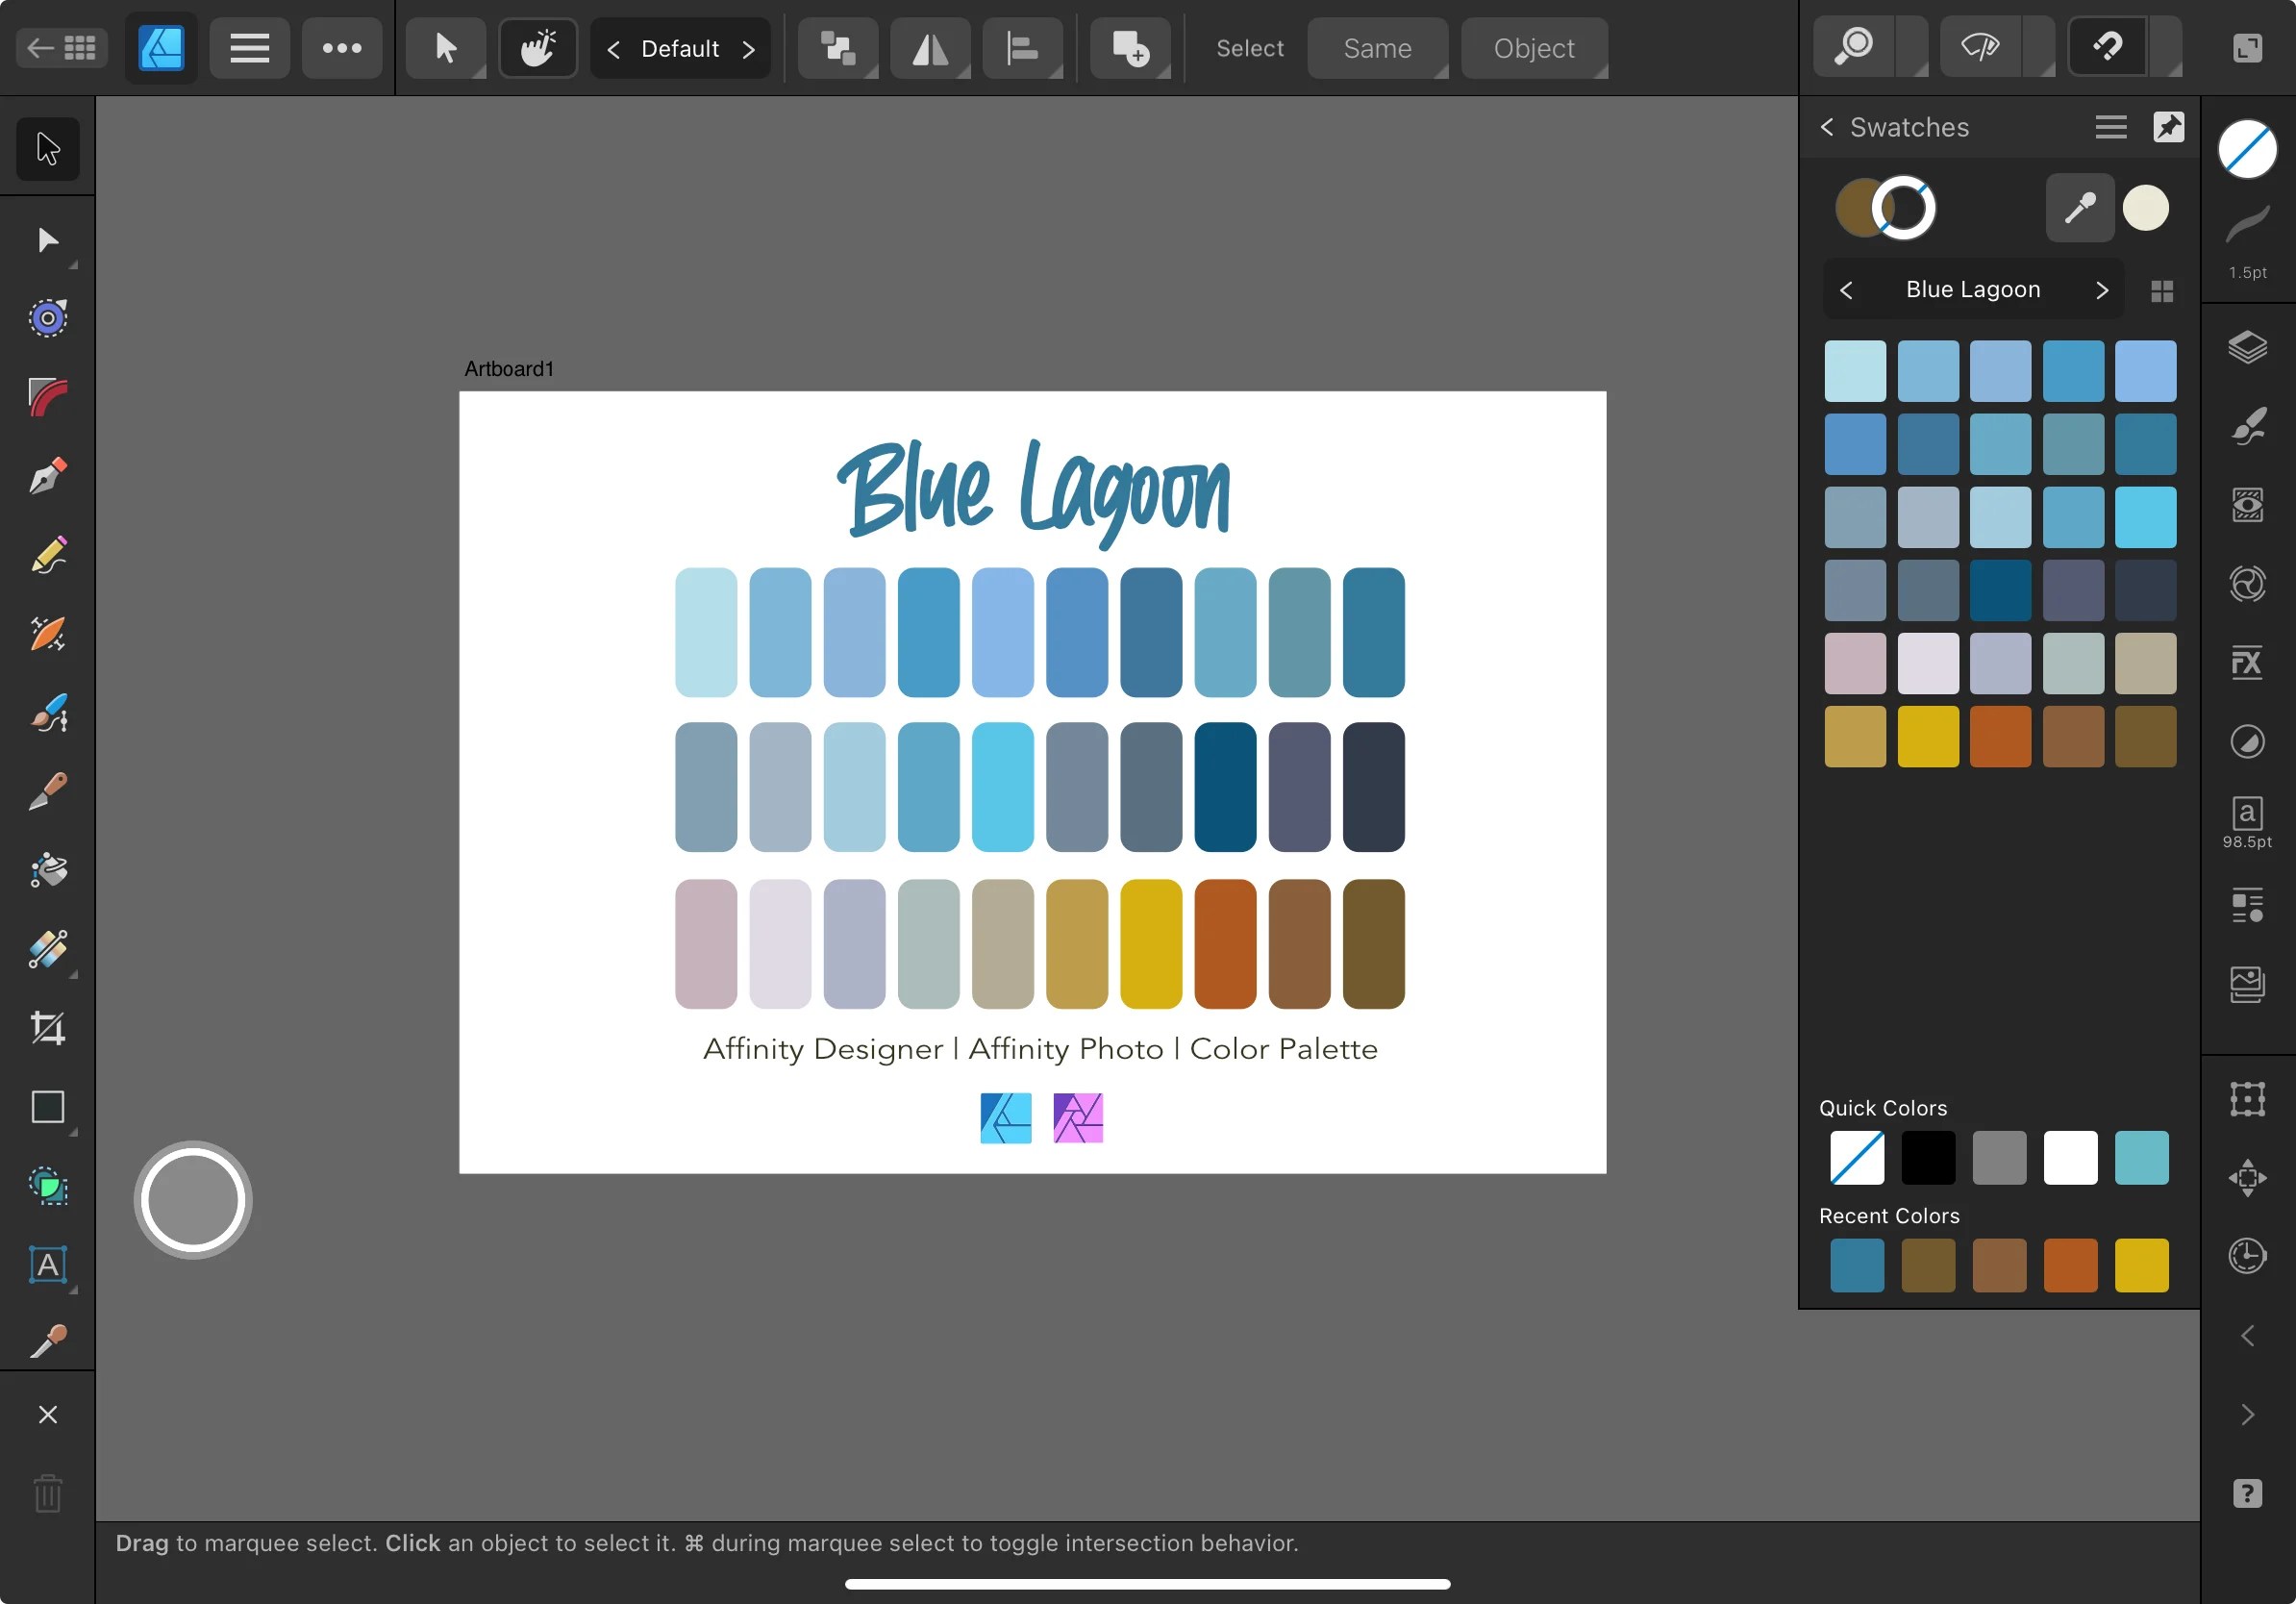Click the Delete trash icon at bottom left
Viewport: 2296px width, 1604px height.
48,1494
